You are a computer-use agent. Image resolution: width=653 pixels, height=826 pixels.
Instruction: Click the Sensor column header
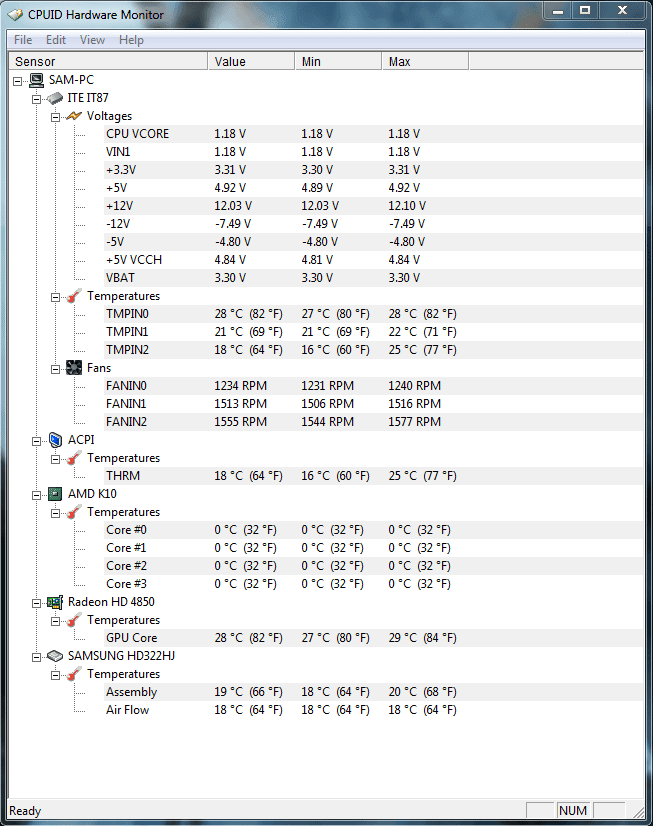coord(108,62)
